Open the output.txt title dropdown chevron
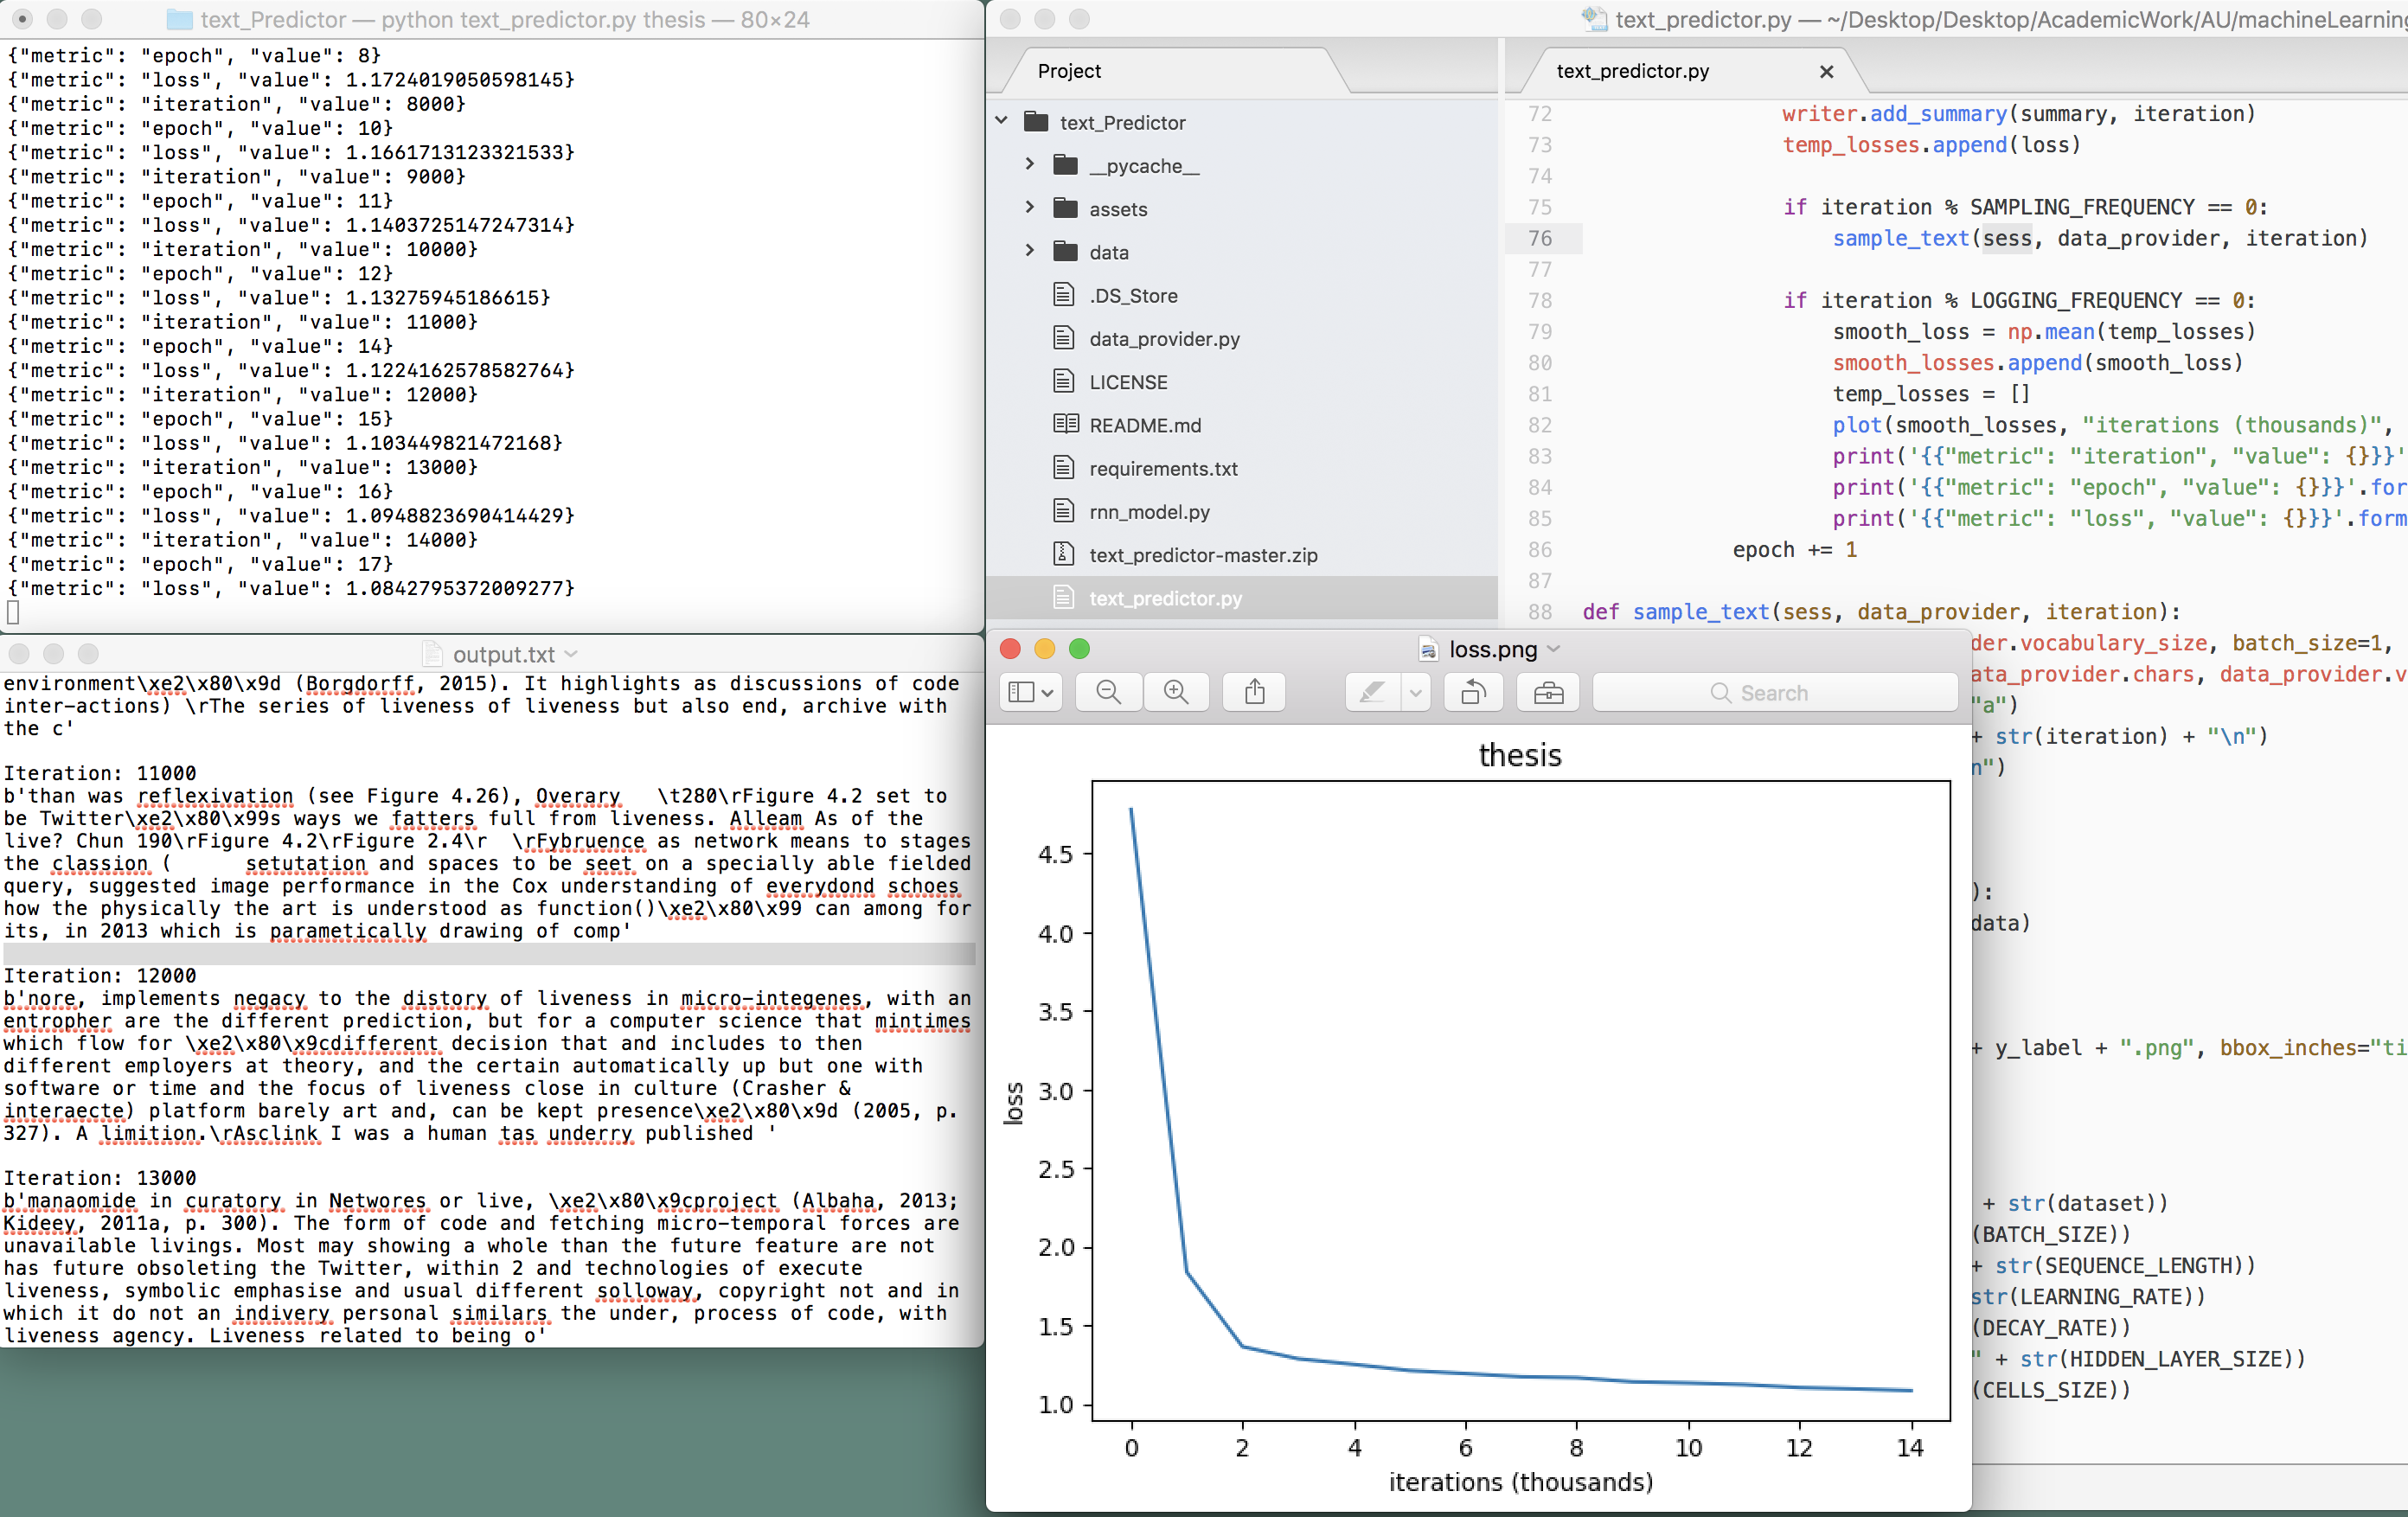The width and height of the screenshot is (2408, 1517). tap(571, 654)
